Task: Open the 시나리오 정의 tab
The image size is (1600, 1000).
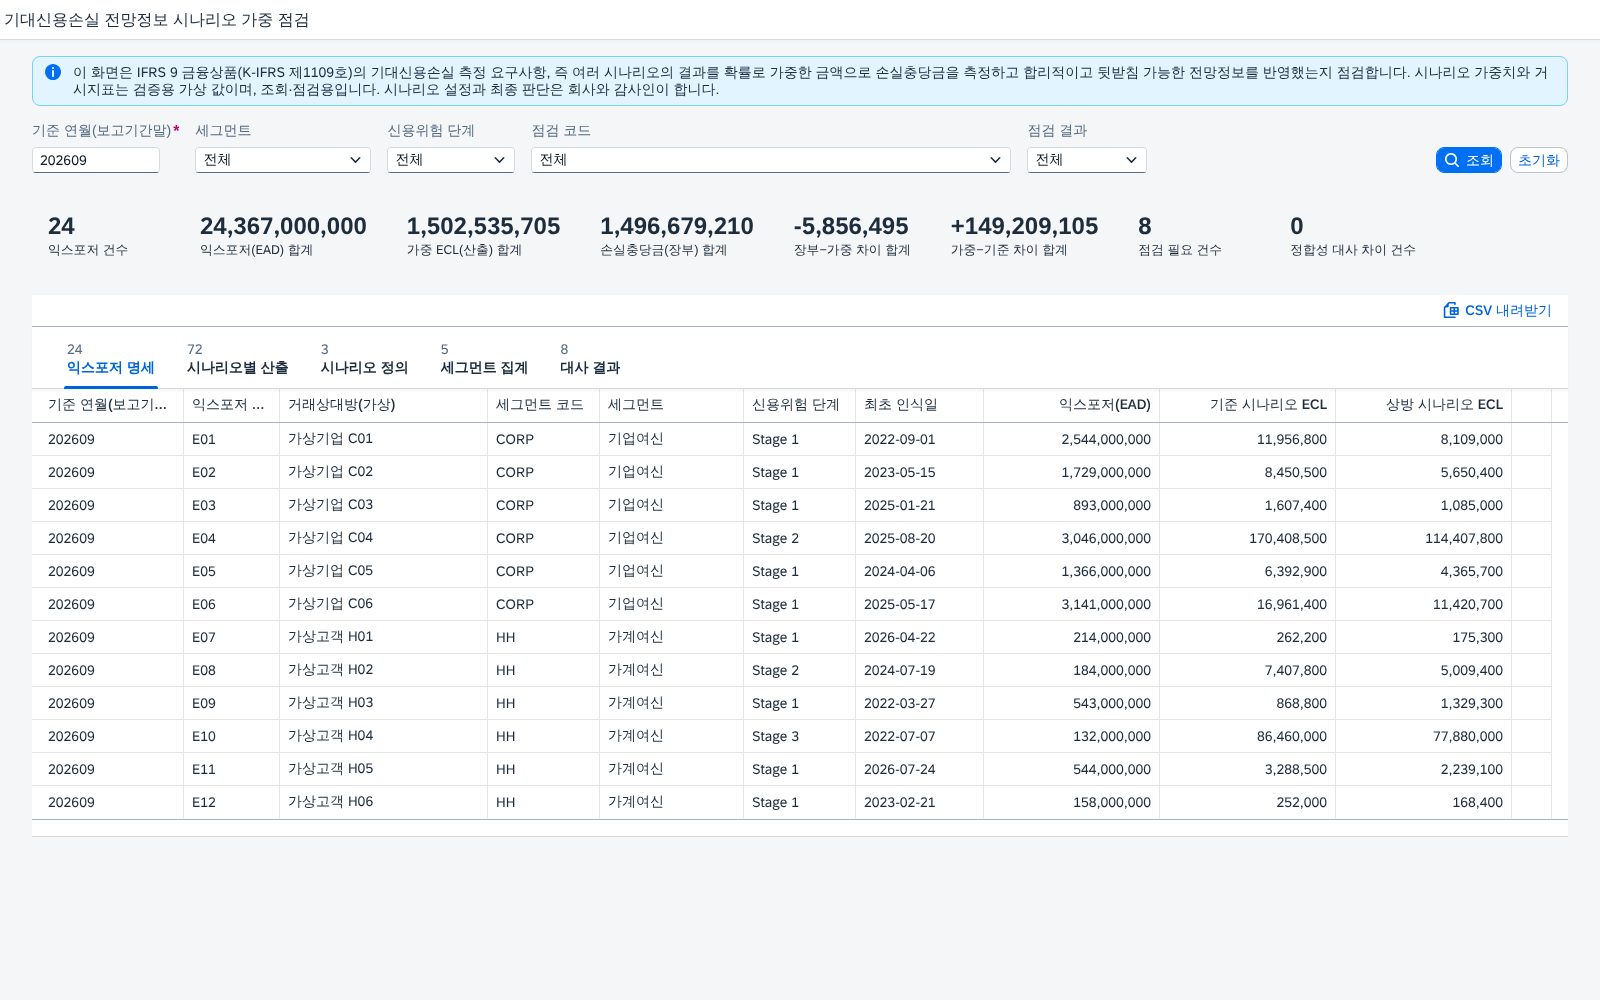Action: pyautogui.click(x=364, y=360)
